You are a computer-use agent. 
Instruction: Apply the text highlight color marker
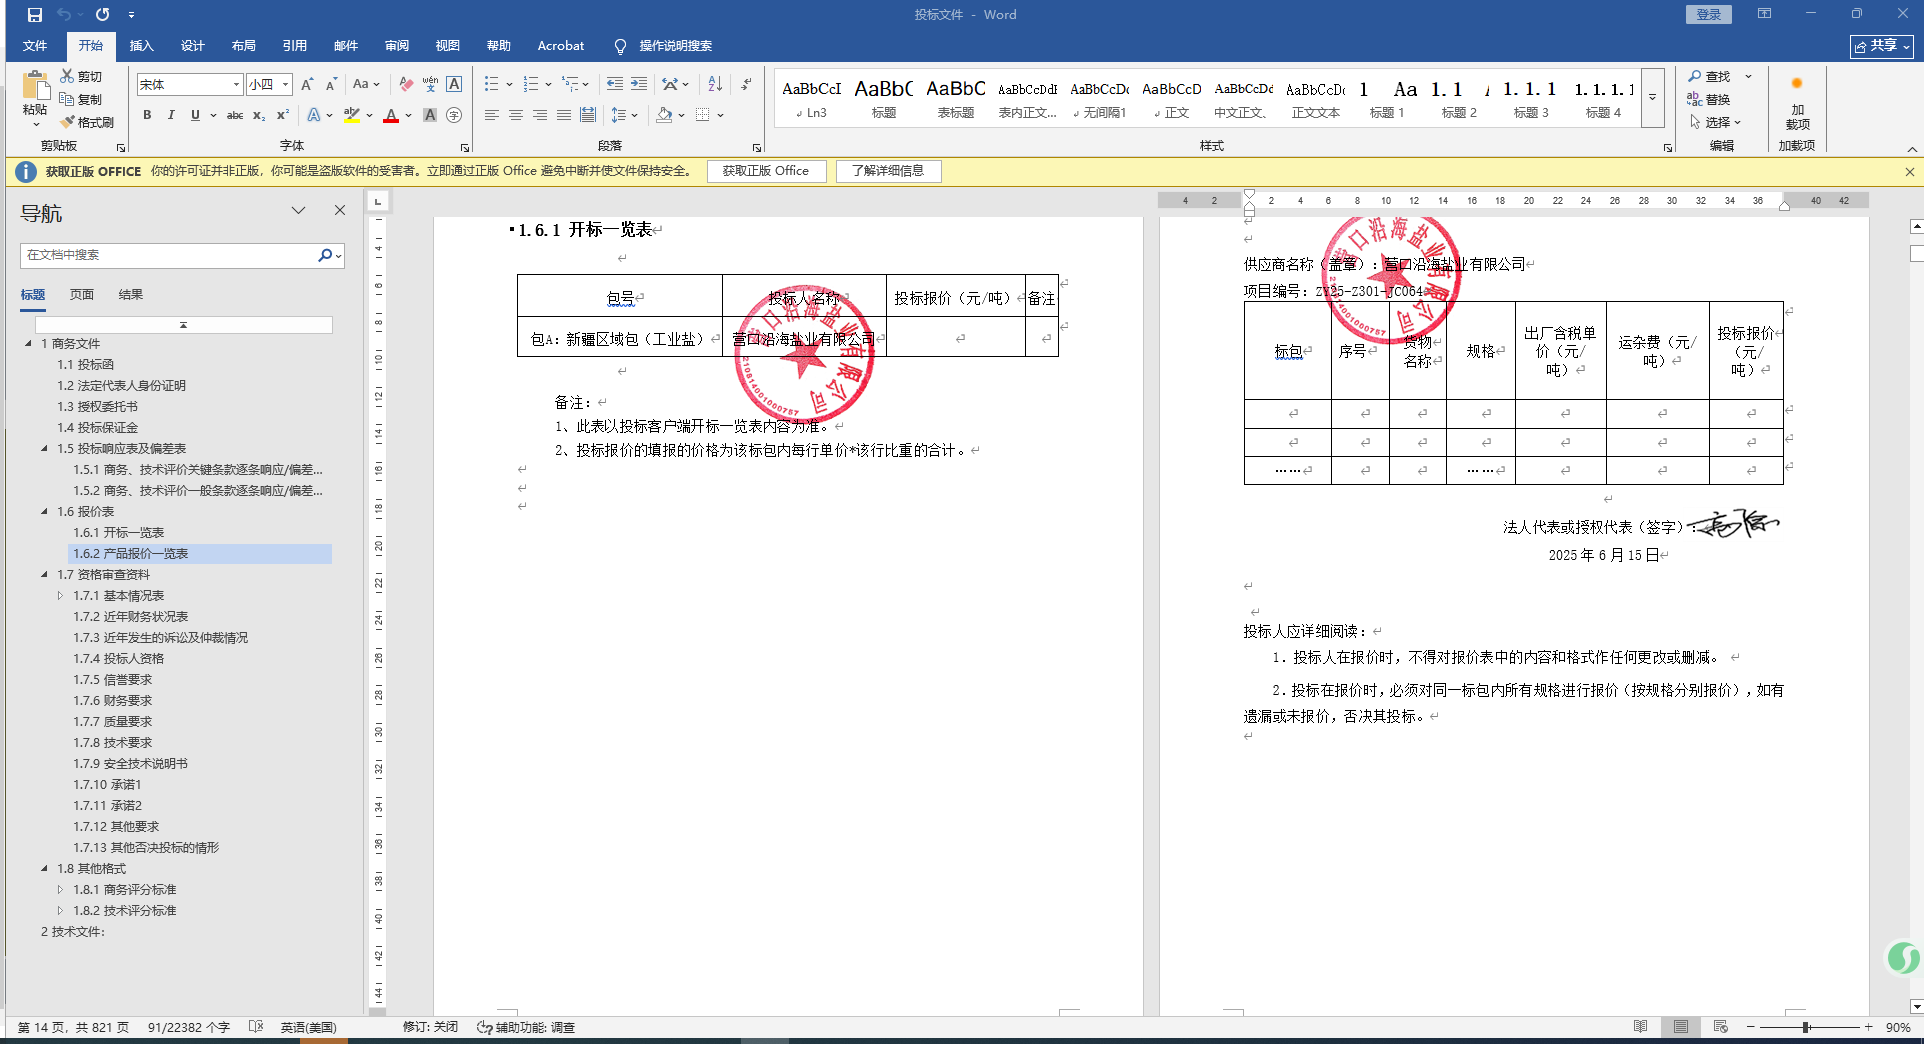[351, 115]
